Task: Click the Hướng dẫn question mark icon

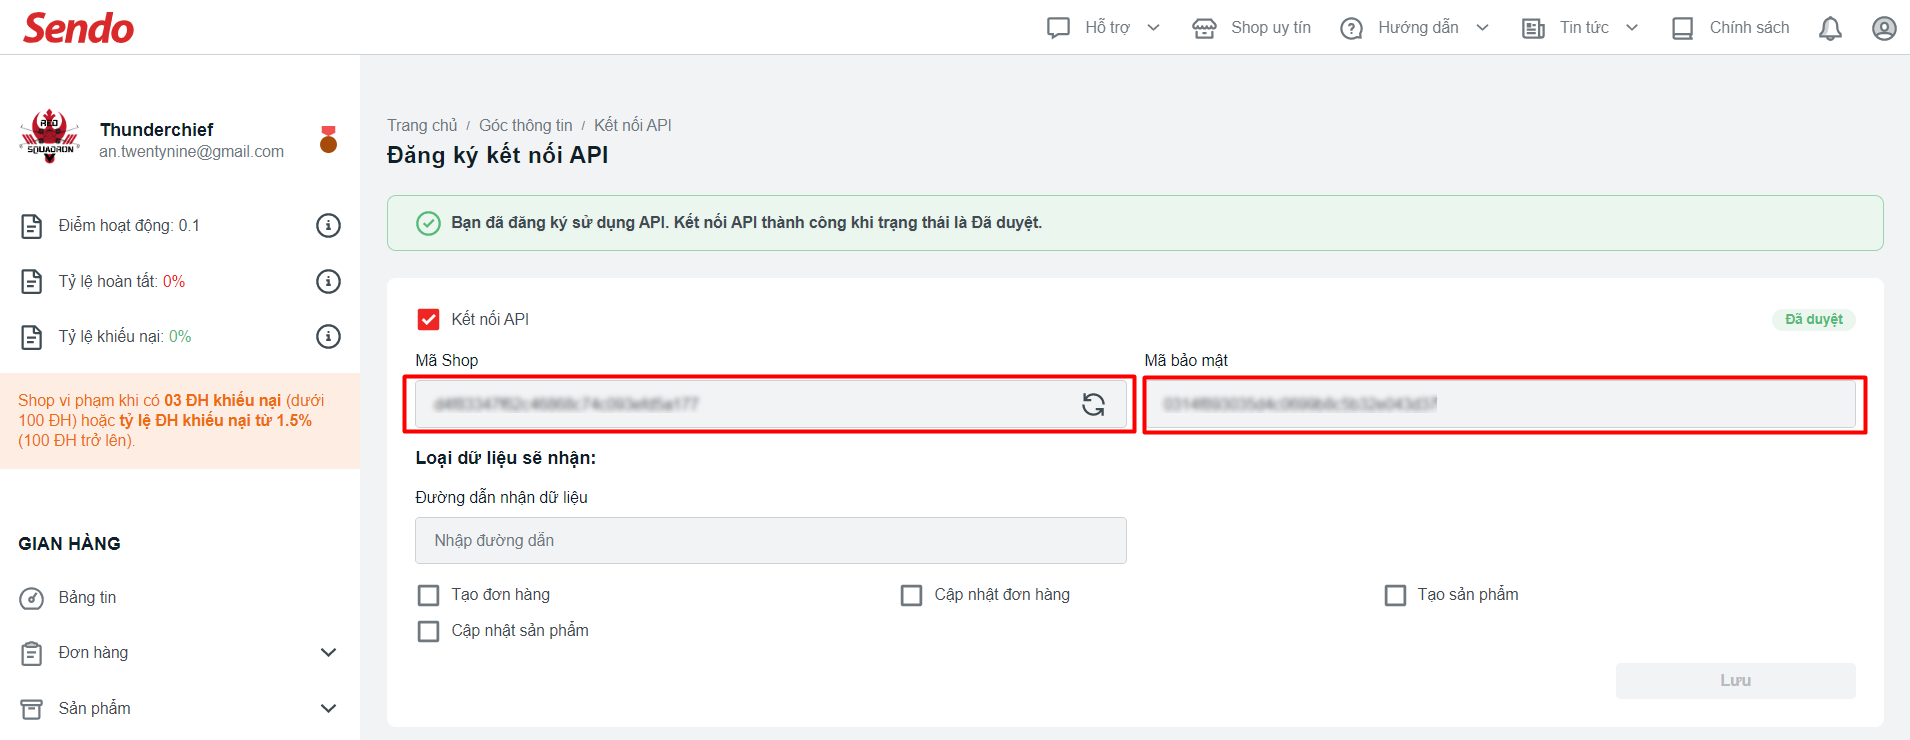Action: pos(1351,28)
